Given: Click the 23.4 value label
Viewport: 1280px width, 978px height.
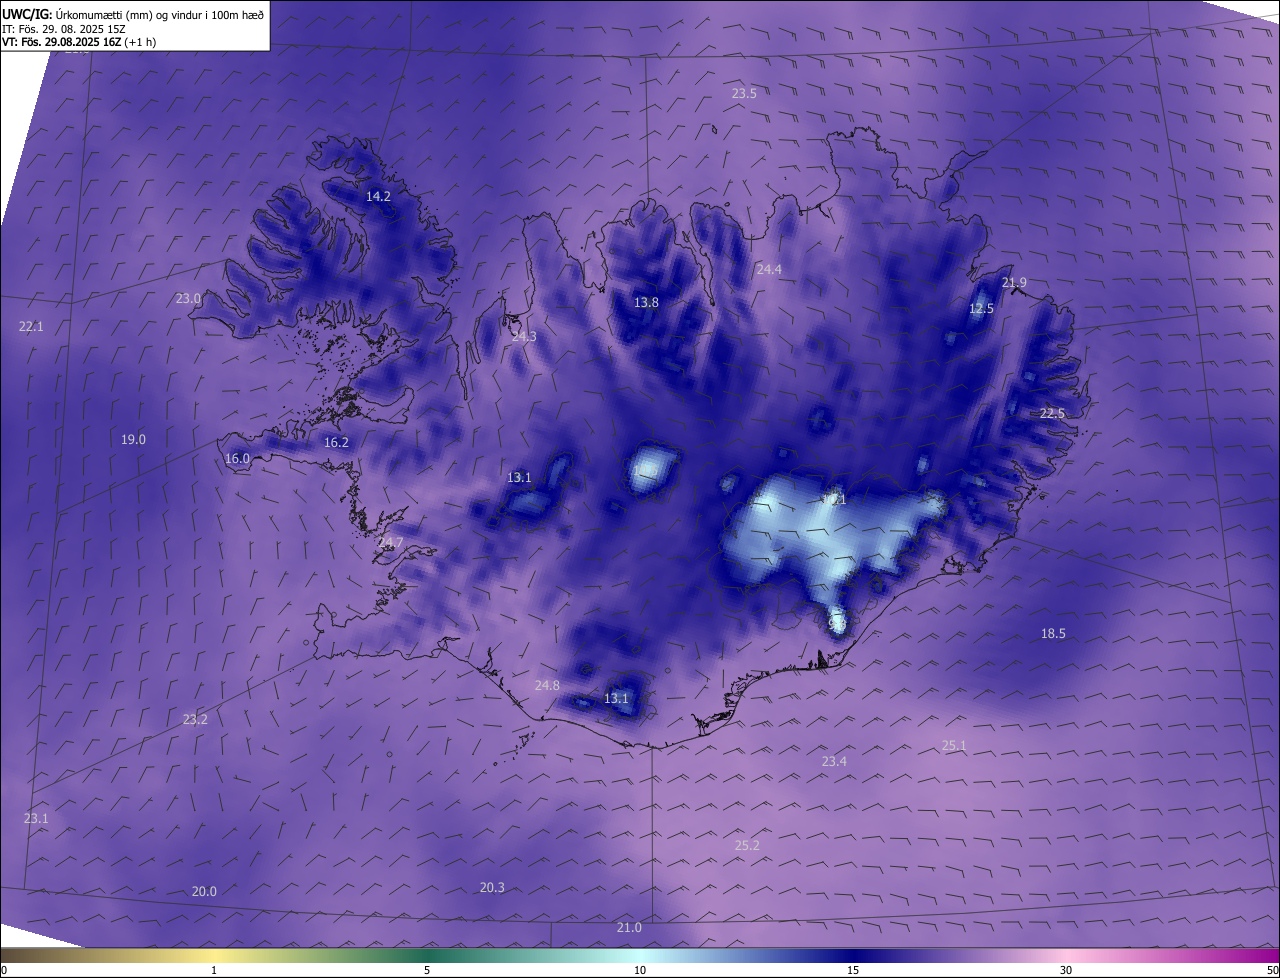Looking at the screenshot, I should point(834,762).
